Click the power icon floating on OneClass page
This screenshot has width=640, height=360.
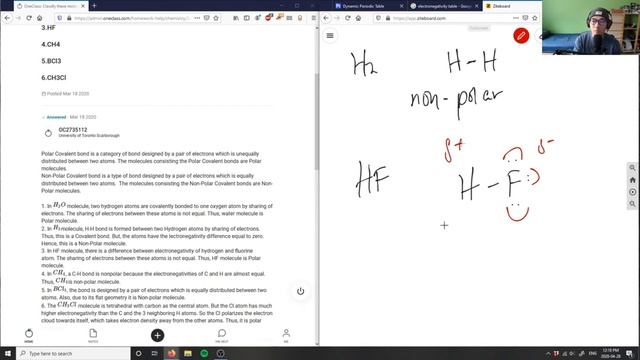[x=300, y=291]
